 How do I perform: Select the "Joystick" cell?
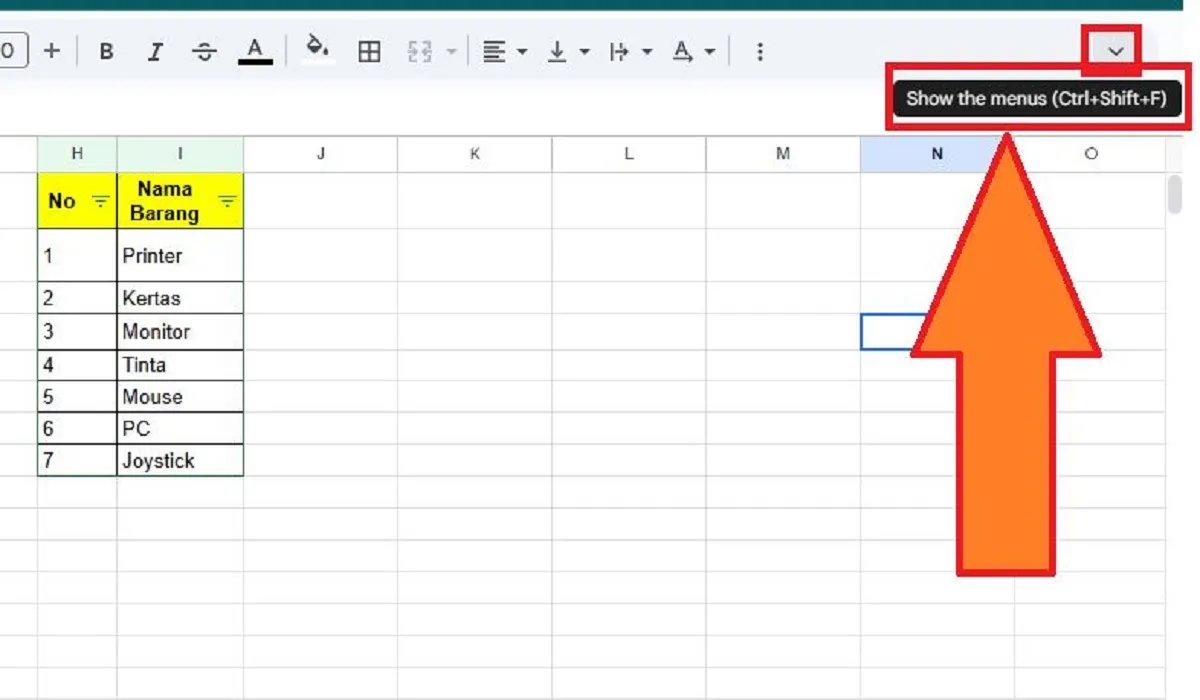pos(180,461)
